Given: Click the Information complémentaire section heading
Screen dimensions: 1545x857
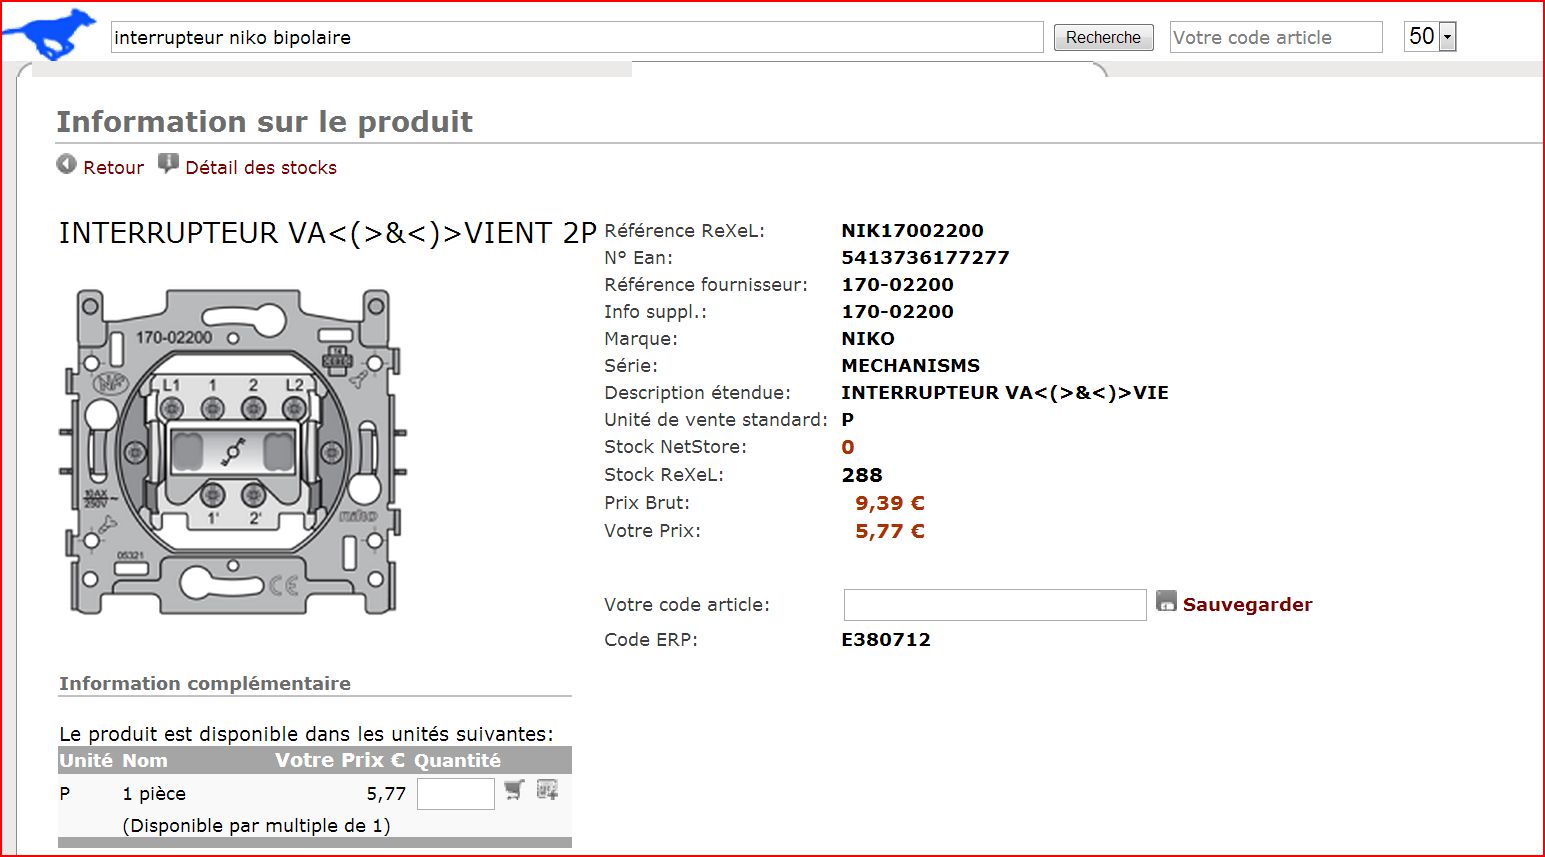Looking at the screenshot, I should 205,684.
